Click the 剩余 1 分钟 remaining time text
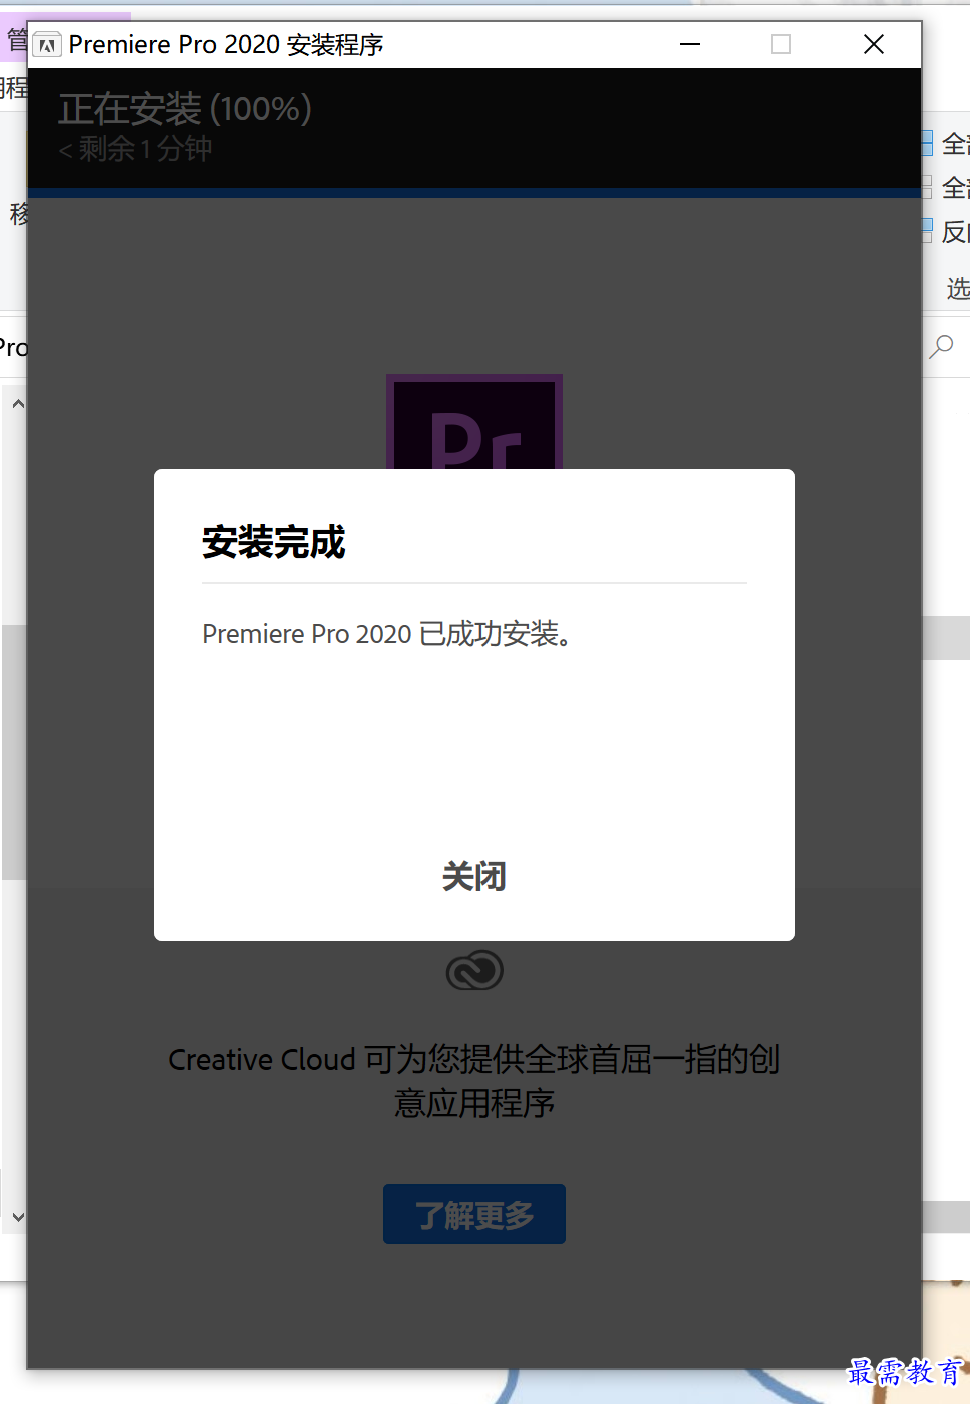This screenshot has height=1404, width=970. pos(136,149)
